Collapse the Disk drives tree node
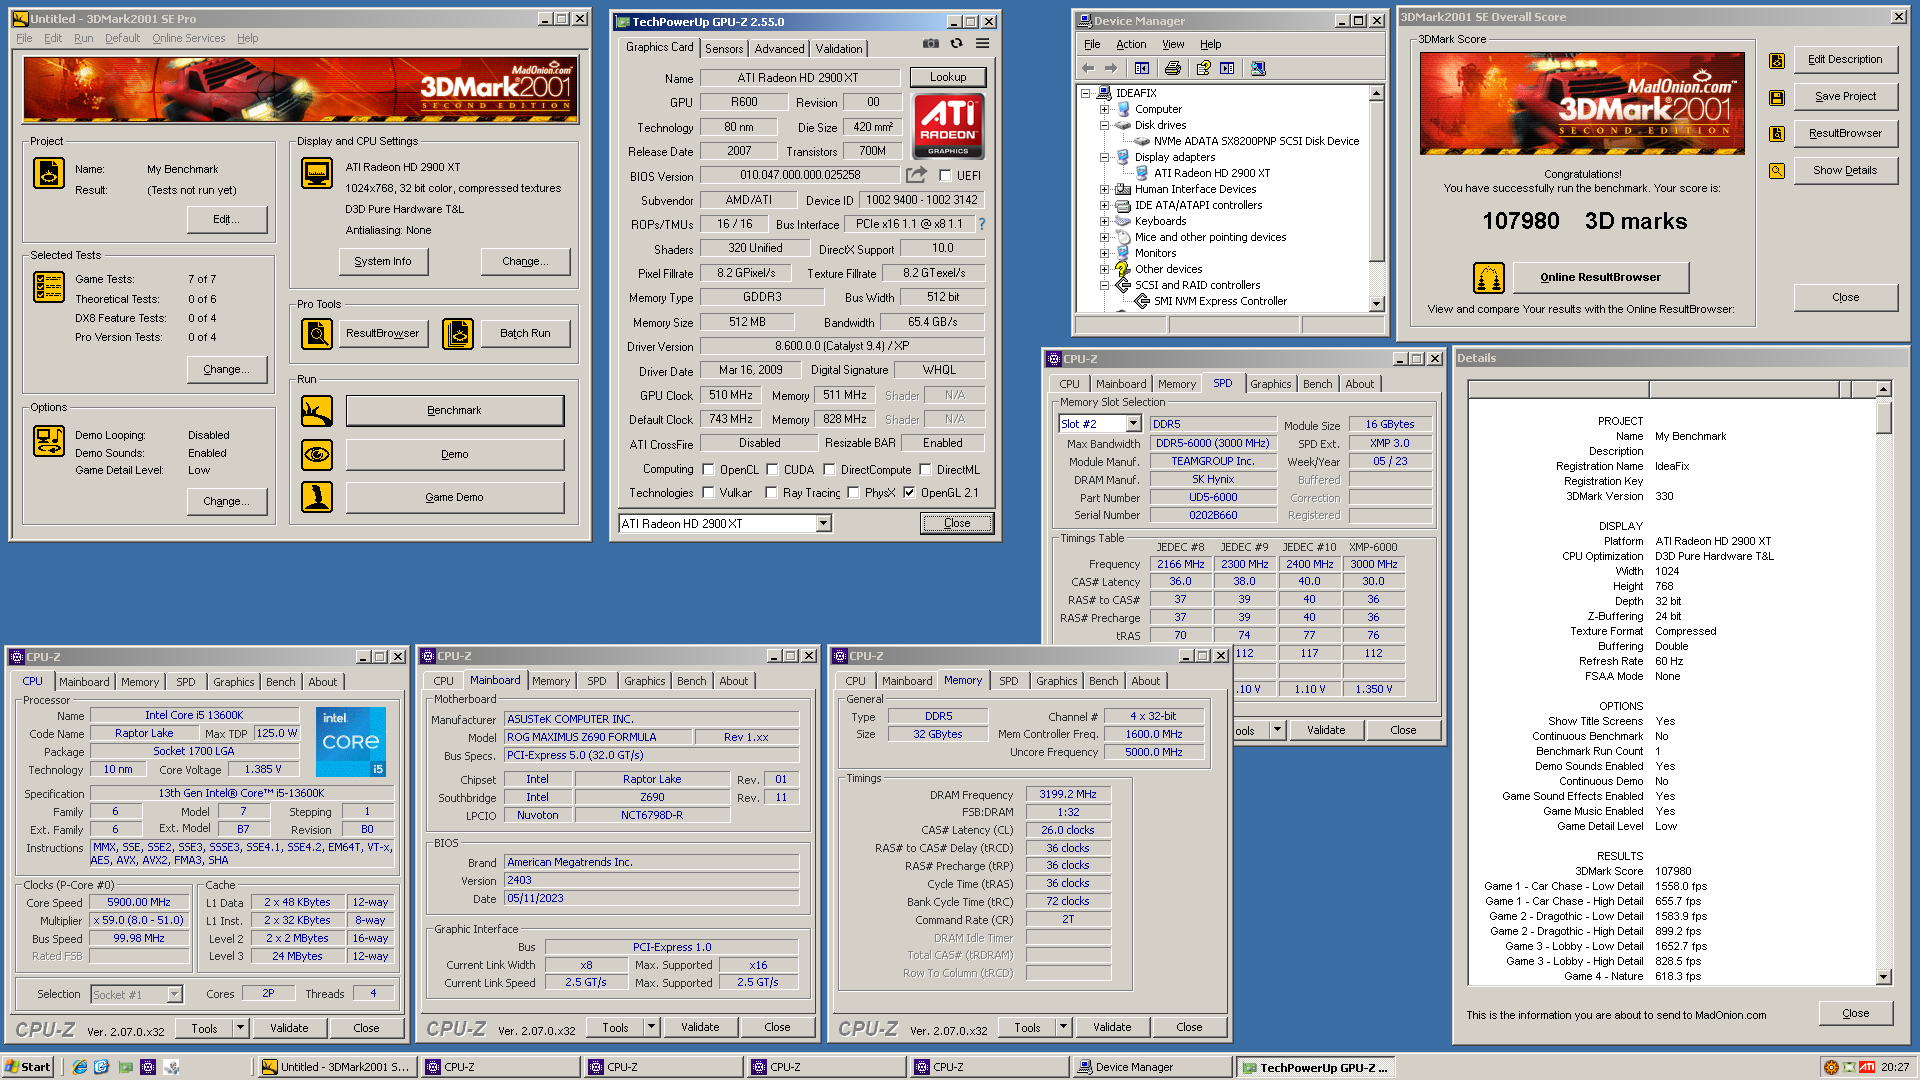The image size is (1920, 1080). (1105, 126)
